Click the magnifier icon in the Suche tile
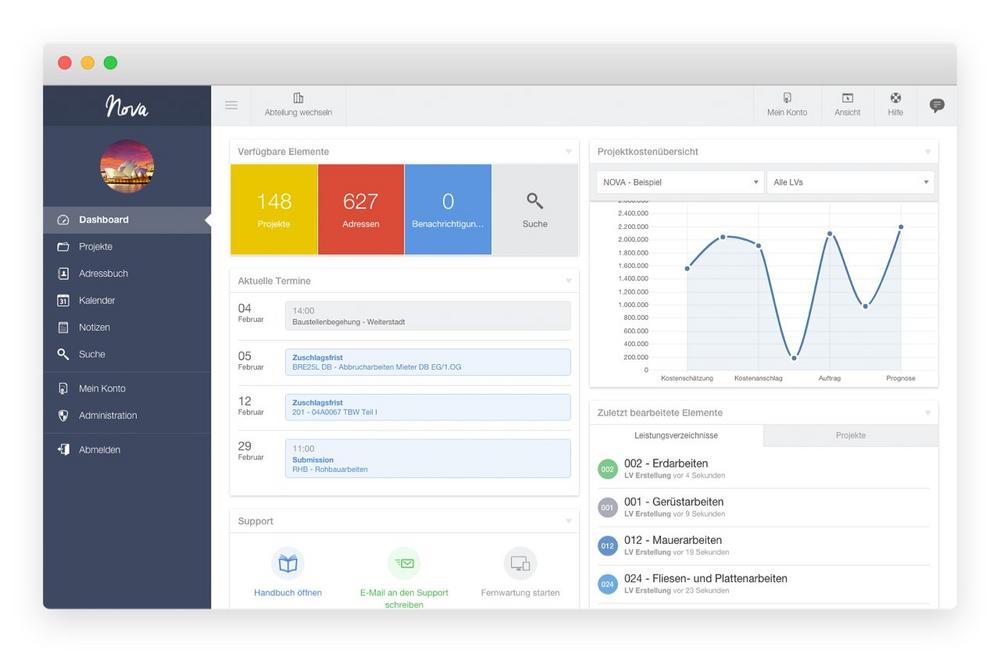The width and height of the screenshot is (1000, 651). (534, 201)
